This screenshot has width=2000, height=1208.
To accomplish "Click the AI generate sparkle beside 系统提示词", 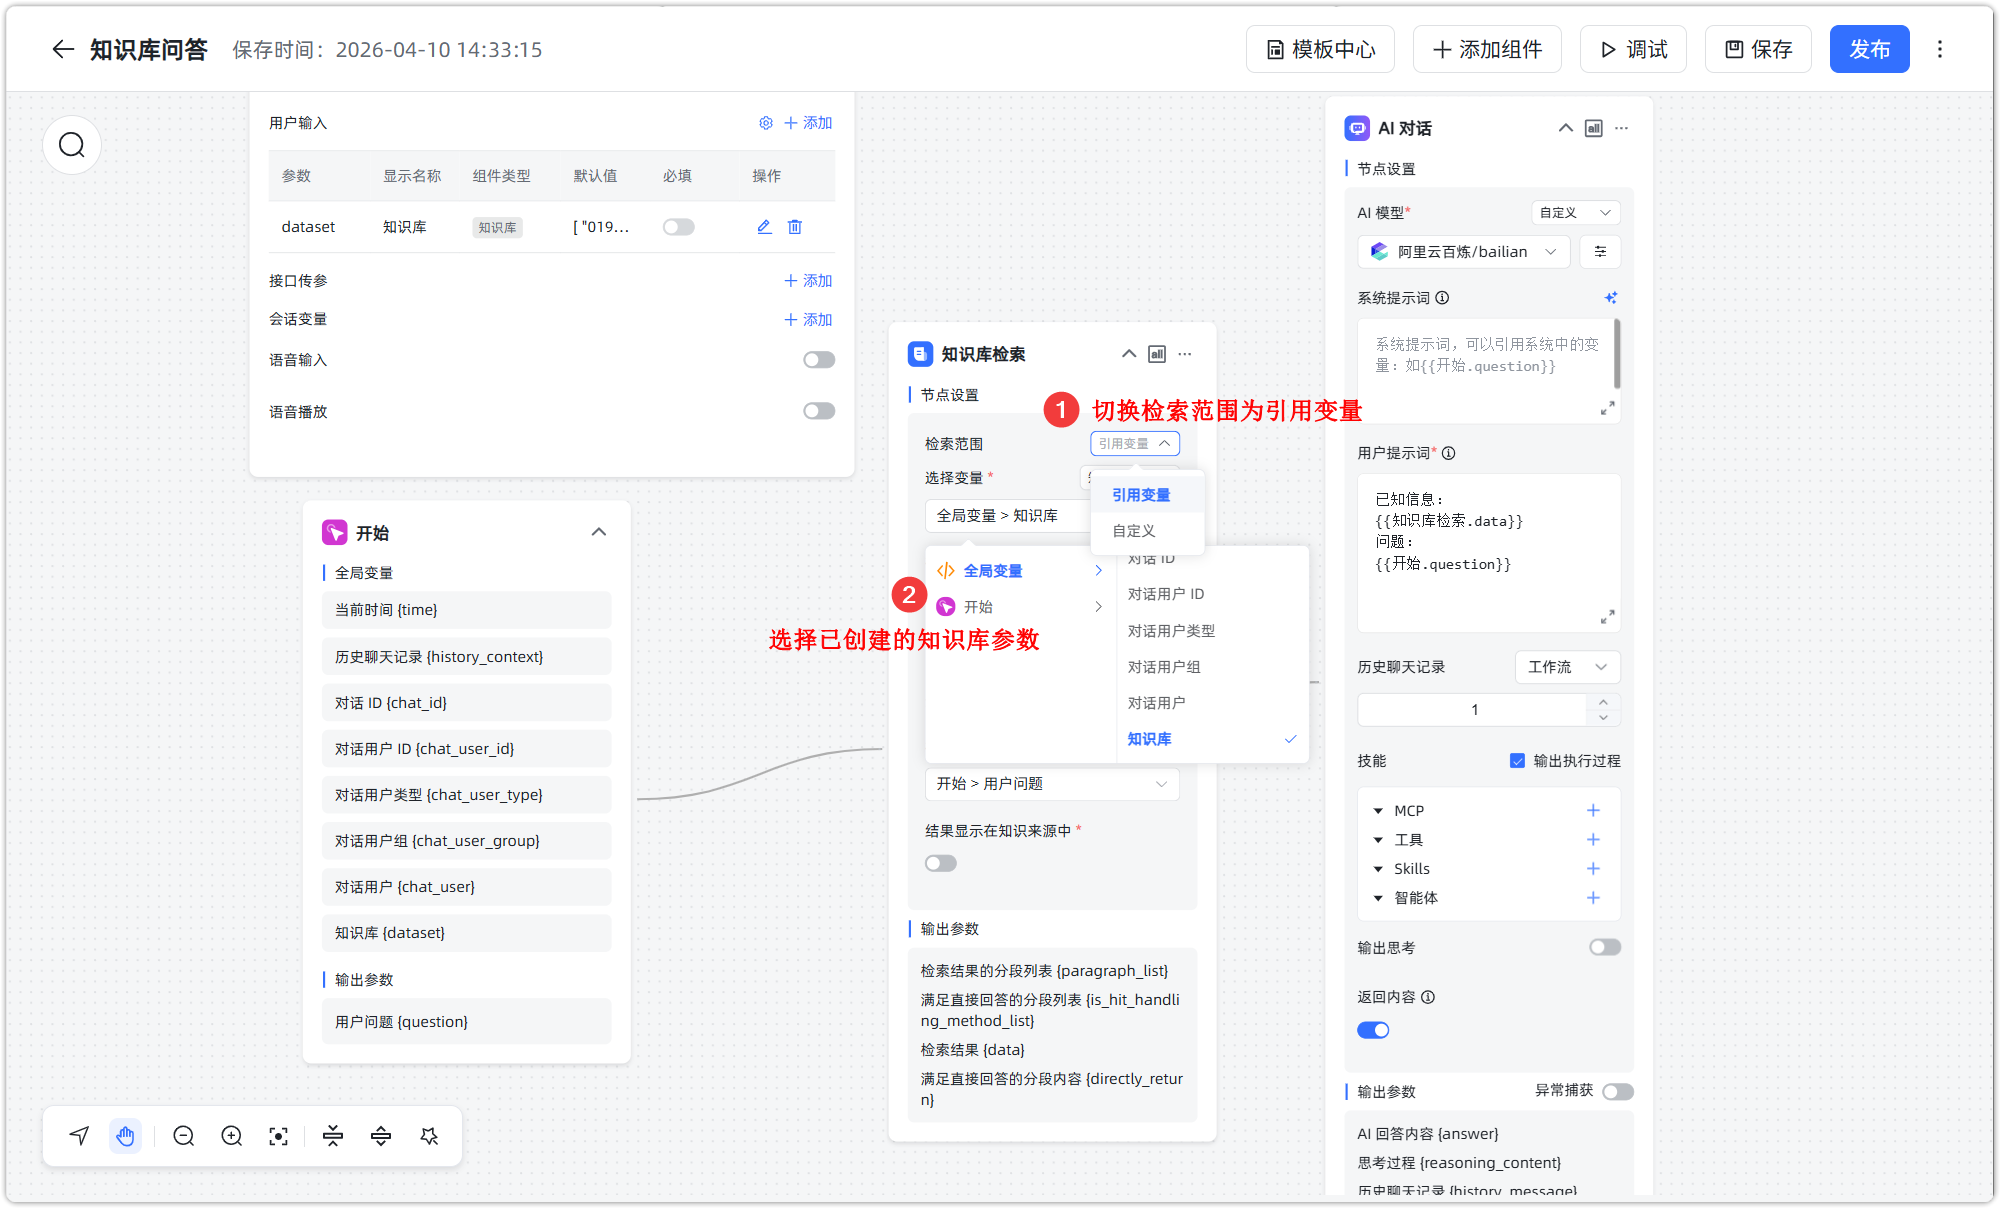I will coord(1611,297).
